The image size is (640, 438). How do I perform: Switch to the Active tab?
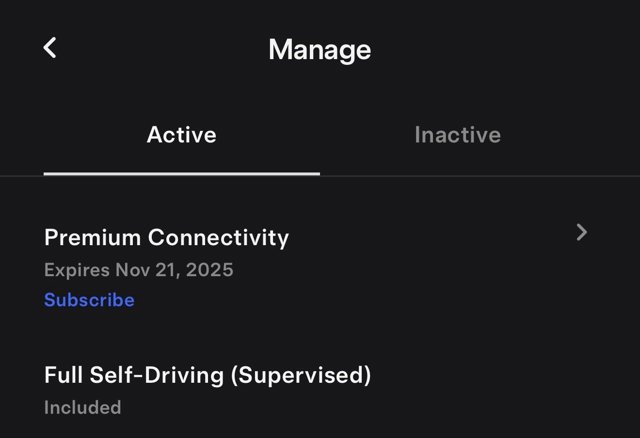pos(181,135)
